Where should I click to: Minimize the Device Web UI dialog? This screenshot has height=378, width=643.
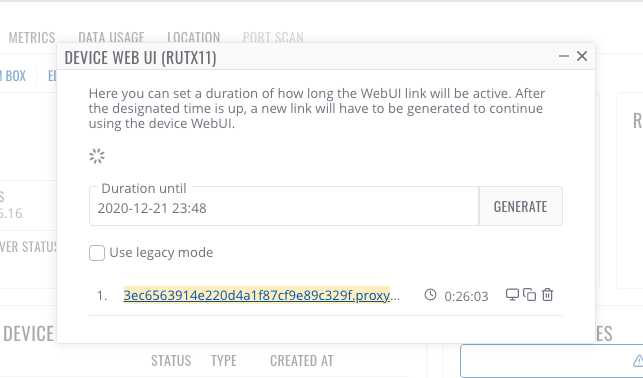[564, 56]
